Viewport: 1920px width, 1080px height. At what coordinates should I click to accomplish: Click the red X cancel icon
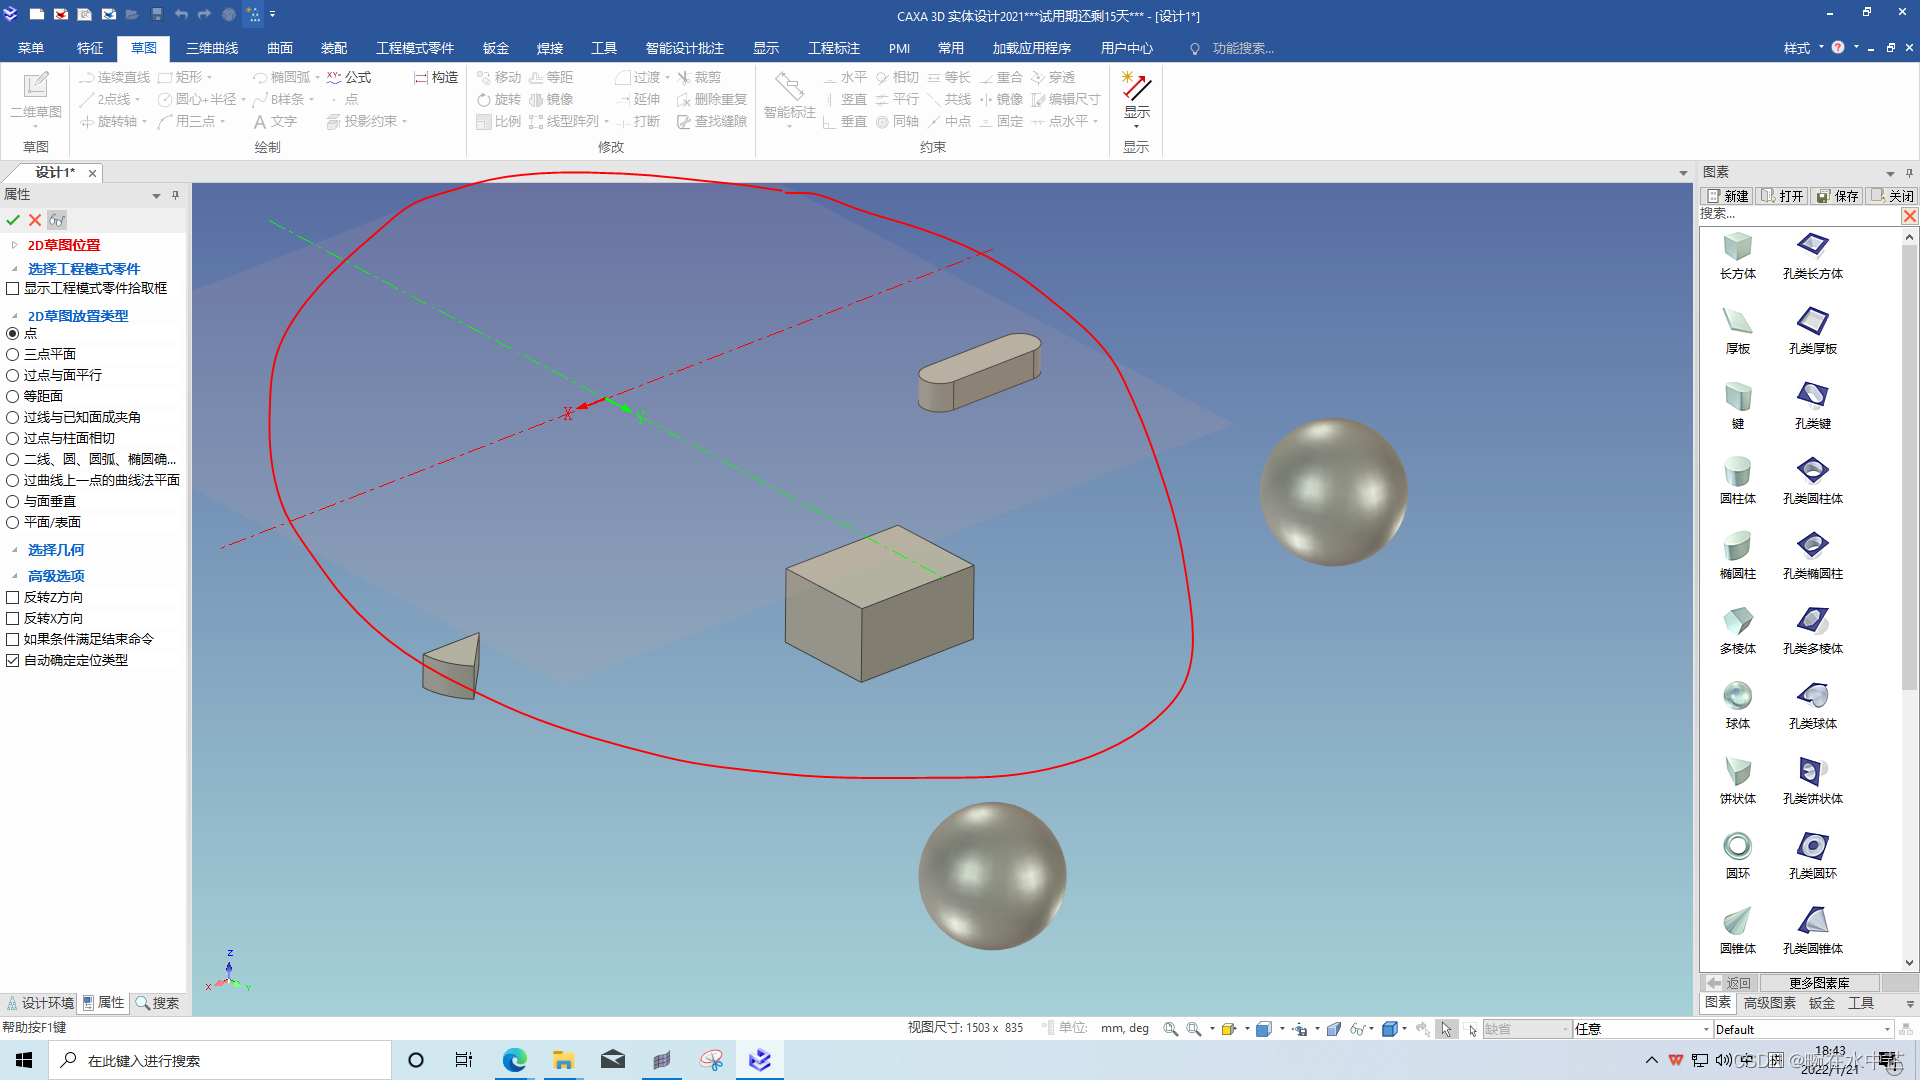pos(35,220)
